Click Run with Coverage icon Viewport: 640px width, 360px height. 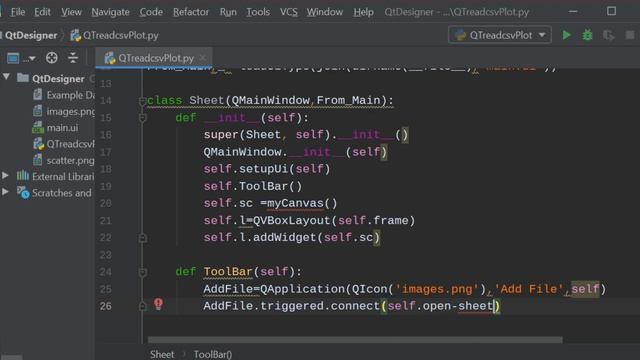608,35
